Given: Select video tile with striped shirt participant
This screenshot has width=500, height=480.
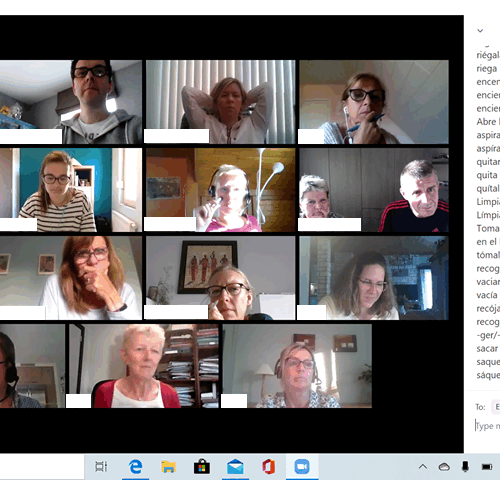Looking at the screenshot, I should (71, 190).
